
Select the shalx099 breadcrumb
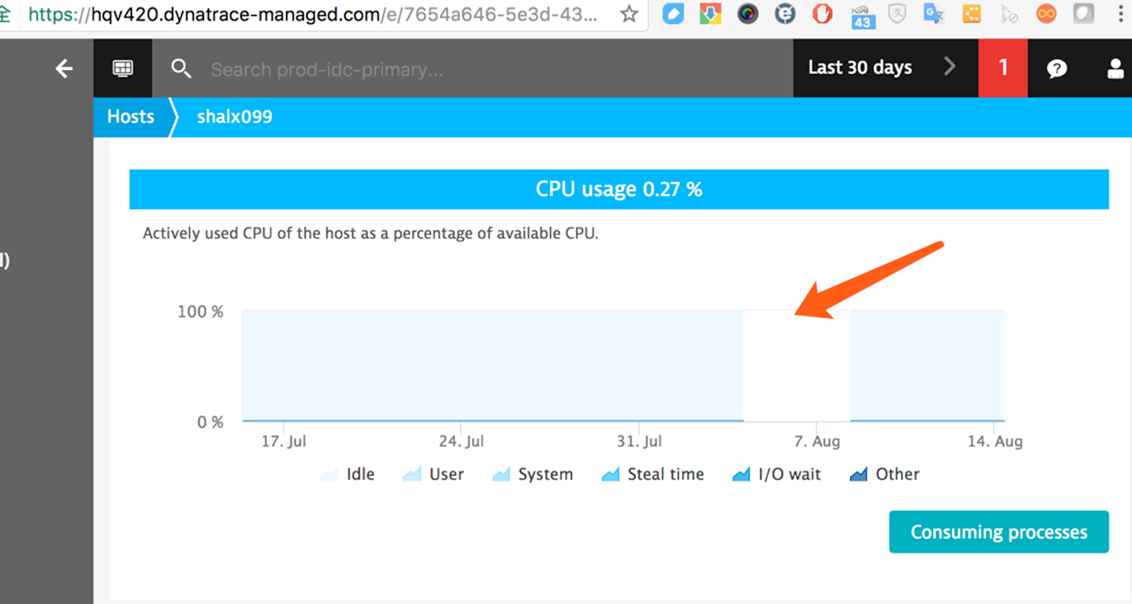click(x=234, y=117)
